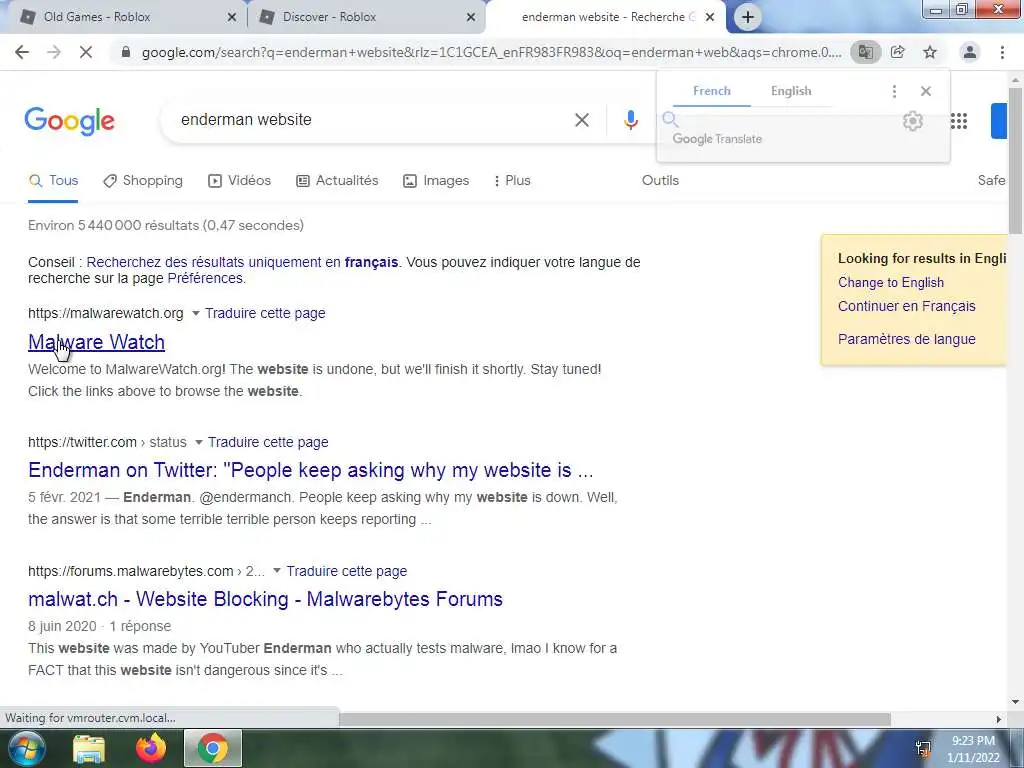
Task: Click Recherchez des résultats uniquement en français
Action: pos(242,263)
